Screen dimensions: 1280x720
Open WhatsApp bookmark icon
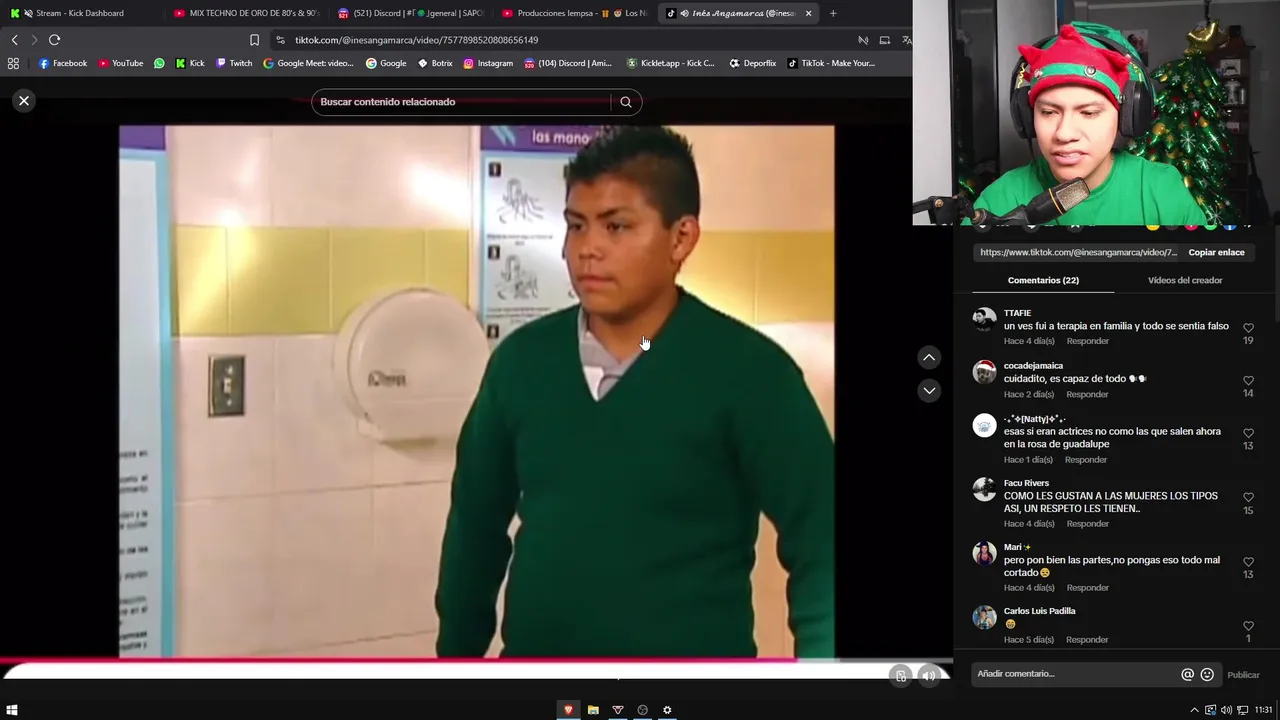pyautogui.click(x=159, y=63)
